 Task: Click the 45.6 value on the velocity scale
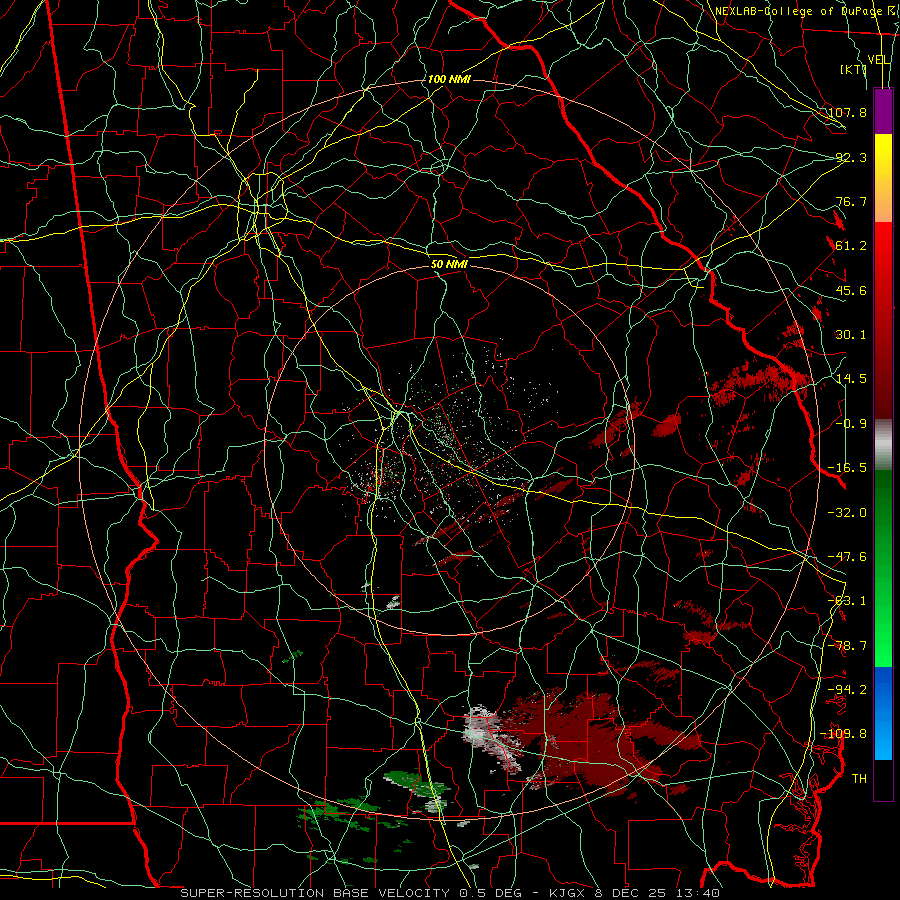coord(851,290)
